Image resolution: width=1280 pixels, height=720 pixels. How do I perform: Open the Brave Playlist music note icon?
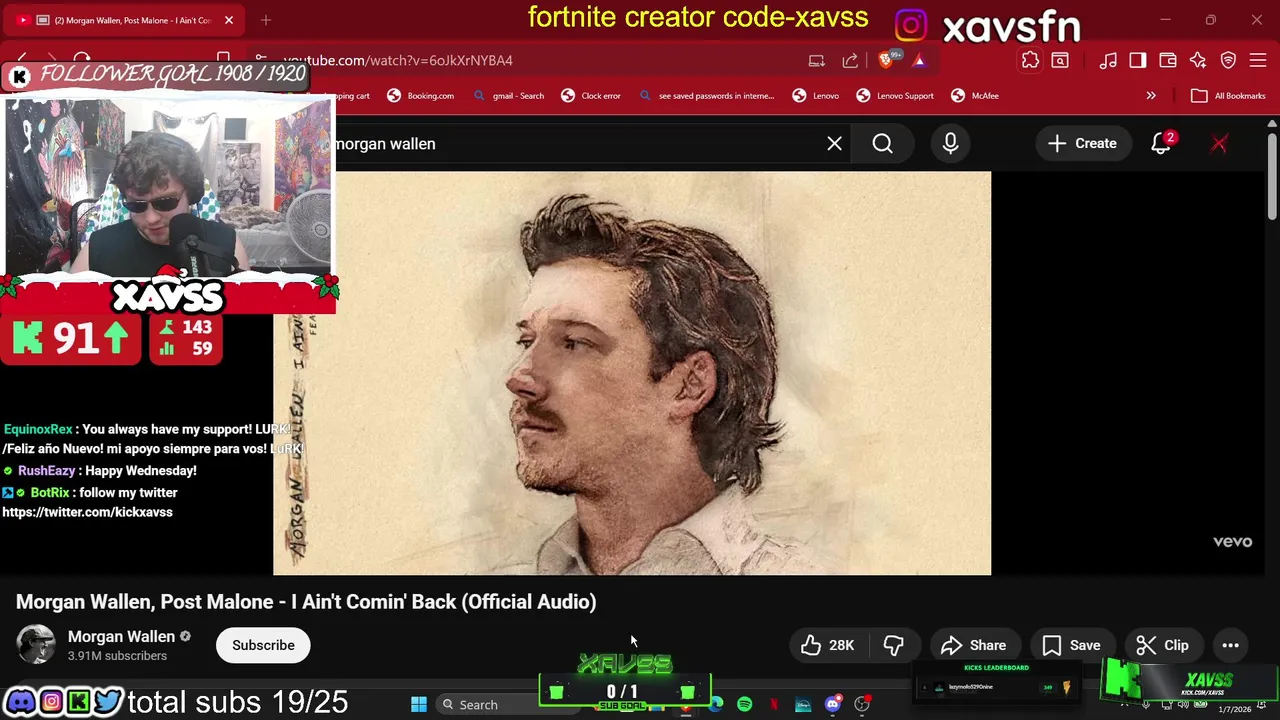point(1108,60)
